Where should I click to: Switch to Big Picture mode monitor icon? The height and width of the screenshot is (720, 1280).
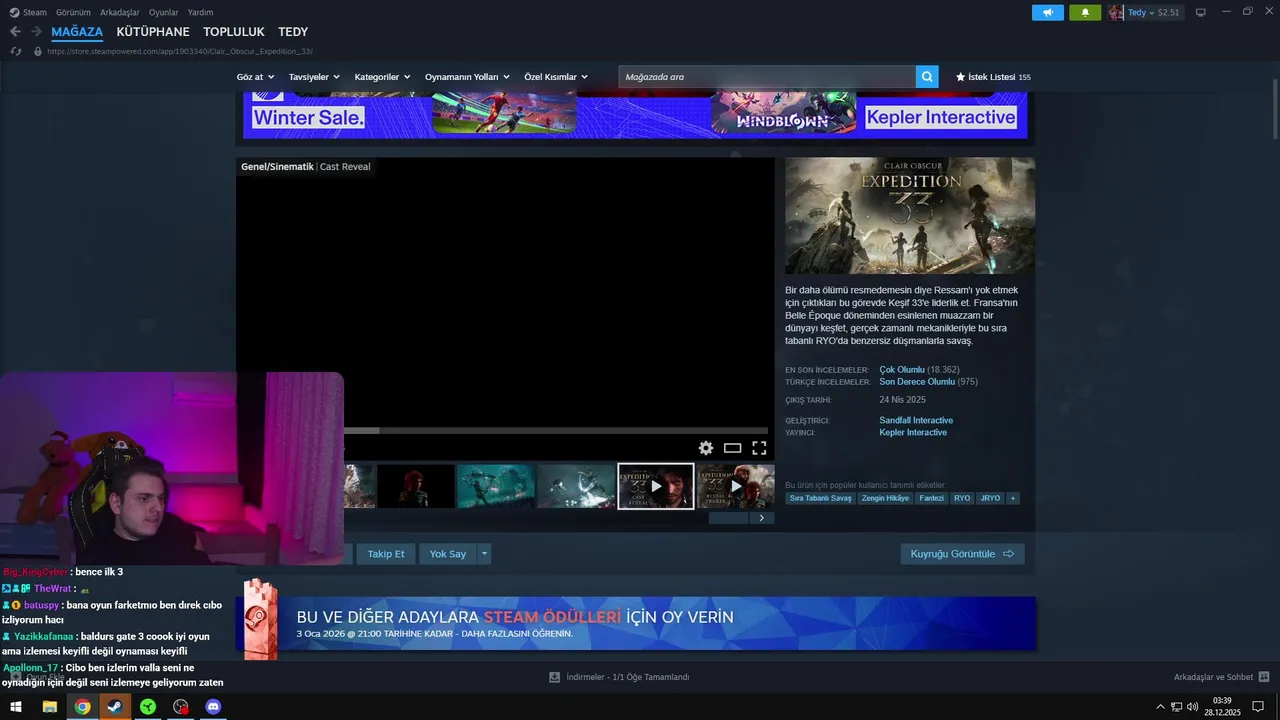click(1201, 12)
